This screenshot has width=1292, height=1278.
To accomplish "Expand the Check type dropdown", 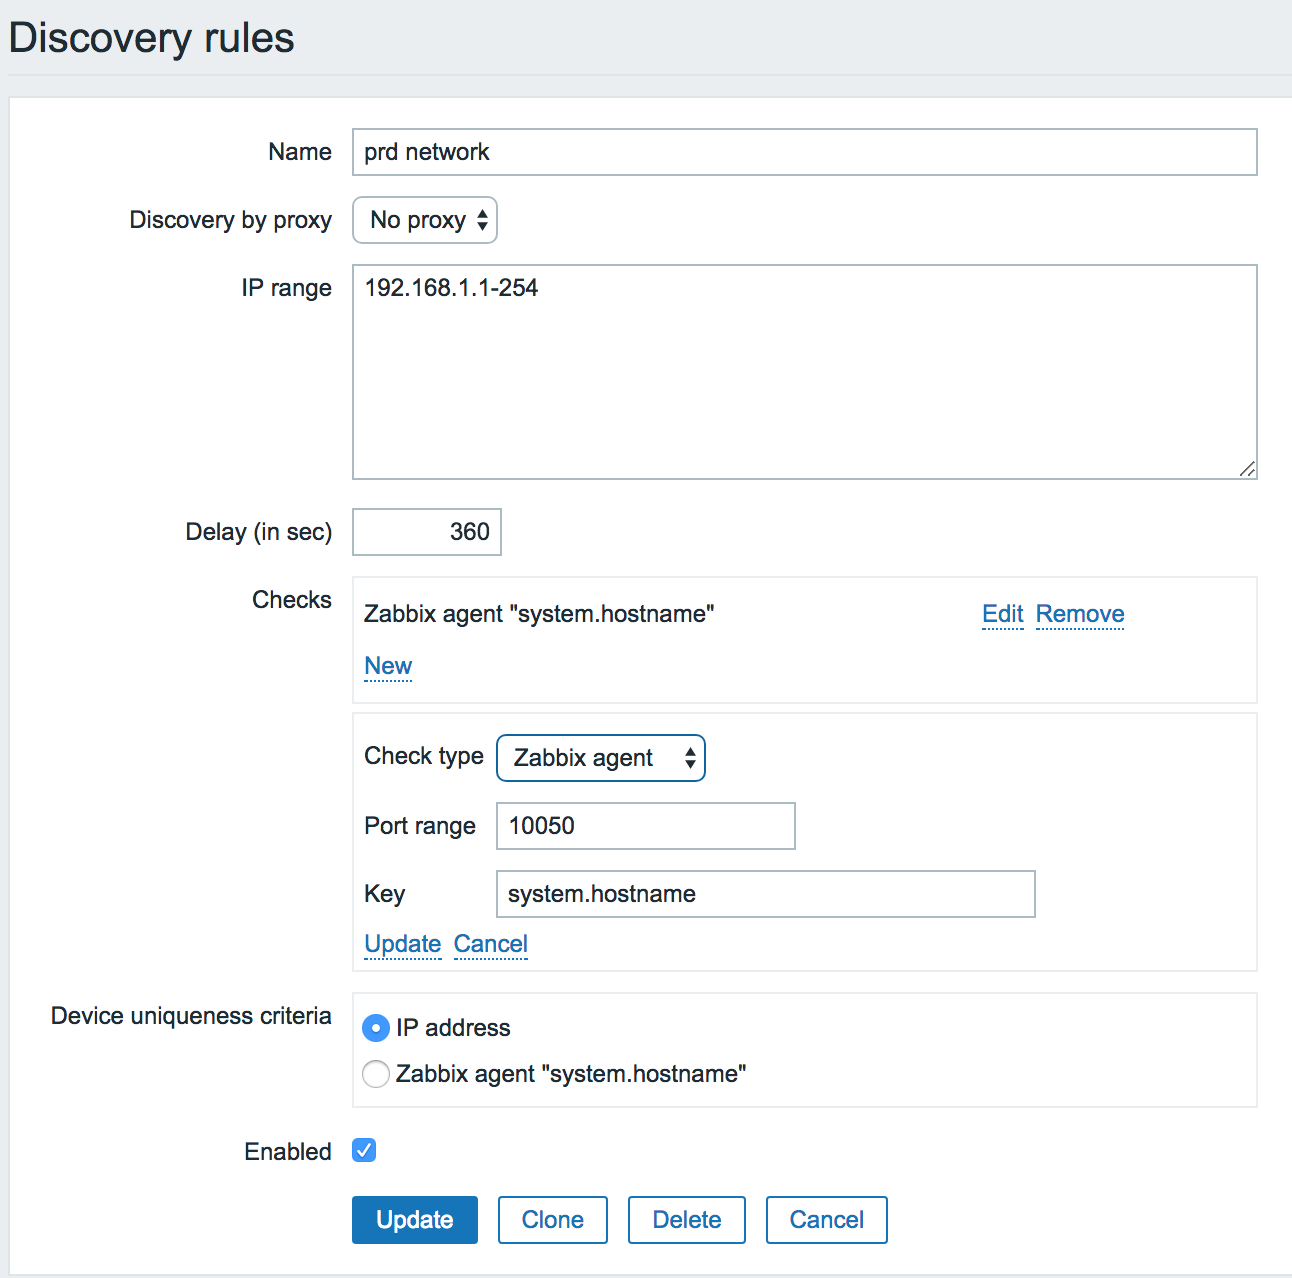I will [600, 758].
